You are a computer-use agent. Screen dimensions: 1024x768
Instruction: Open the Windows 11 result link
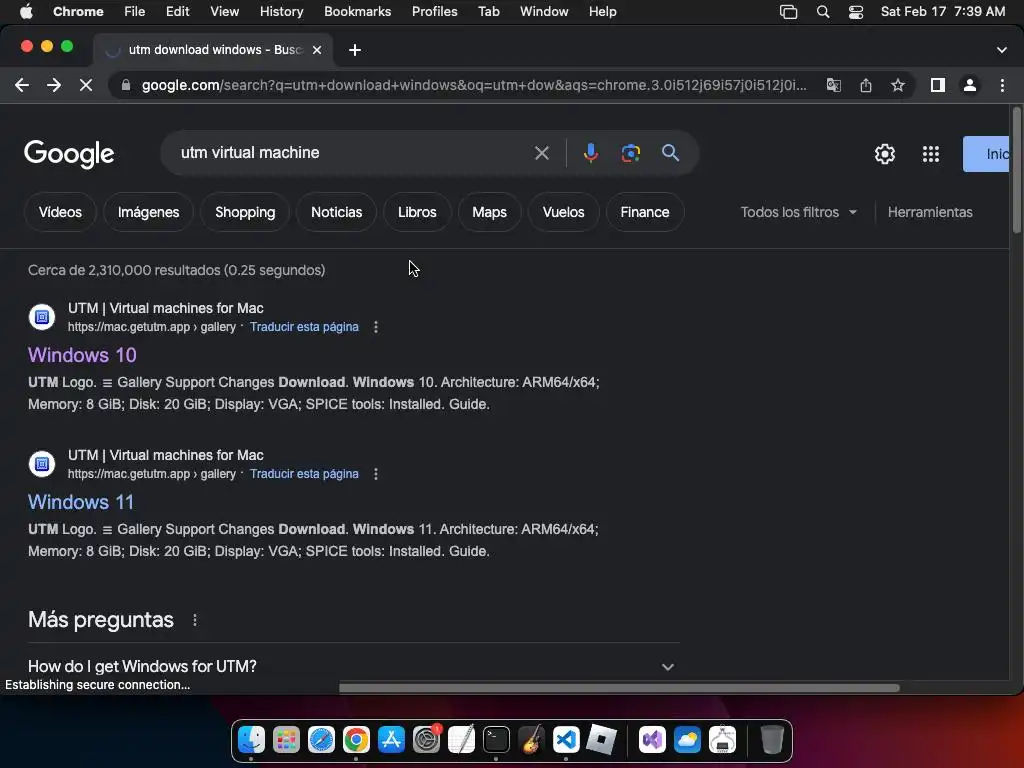pos(81,502)
